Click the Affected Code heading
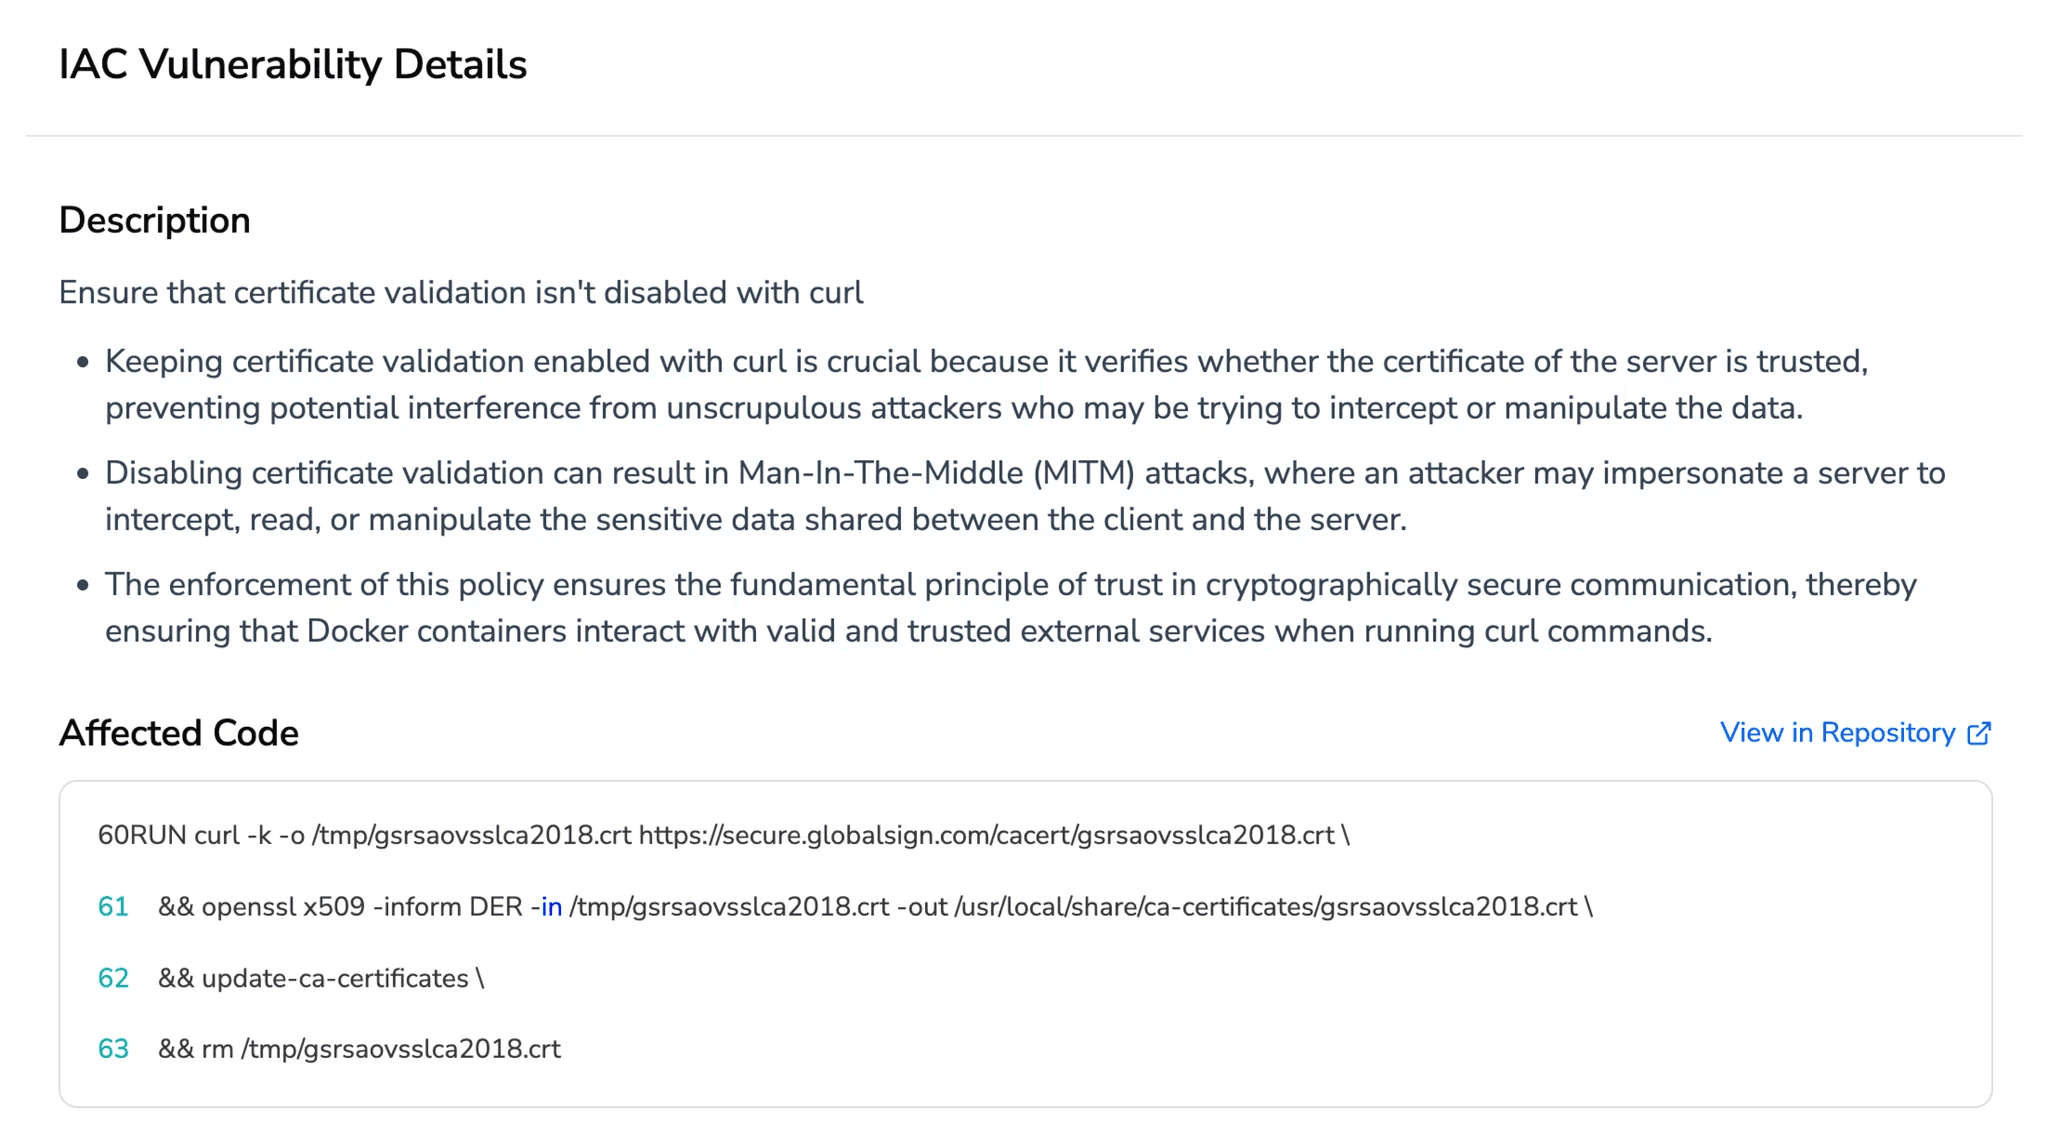 (x=178, y=733)
